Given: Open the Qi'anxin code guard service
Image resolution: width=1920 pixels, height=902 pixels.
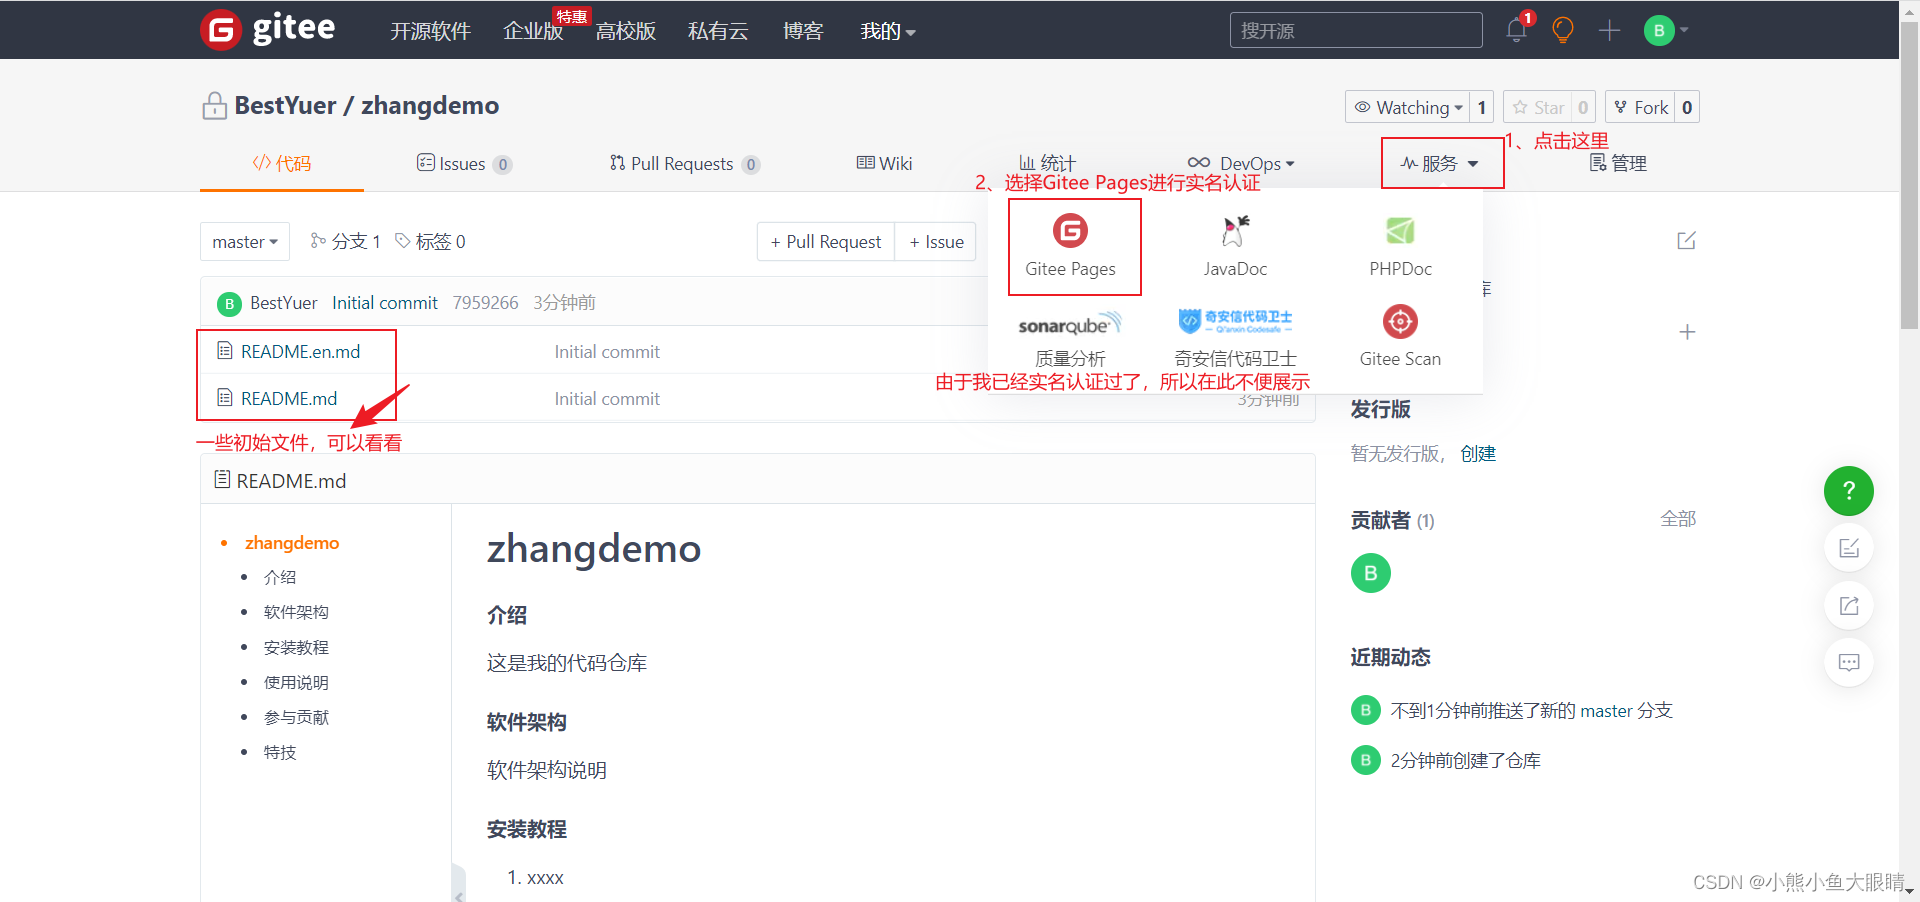Looking at the screenshot, I should point(1235,338).
